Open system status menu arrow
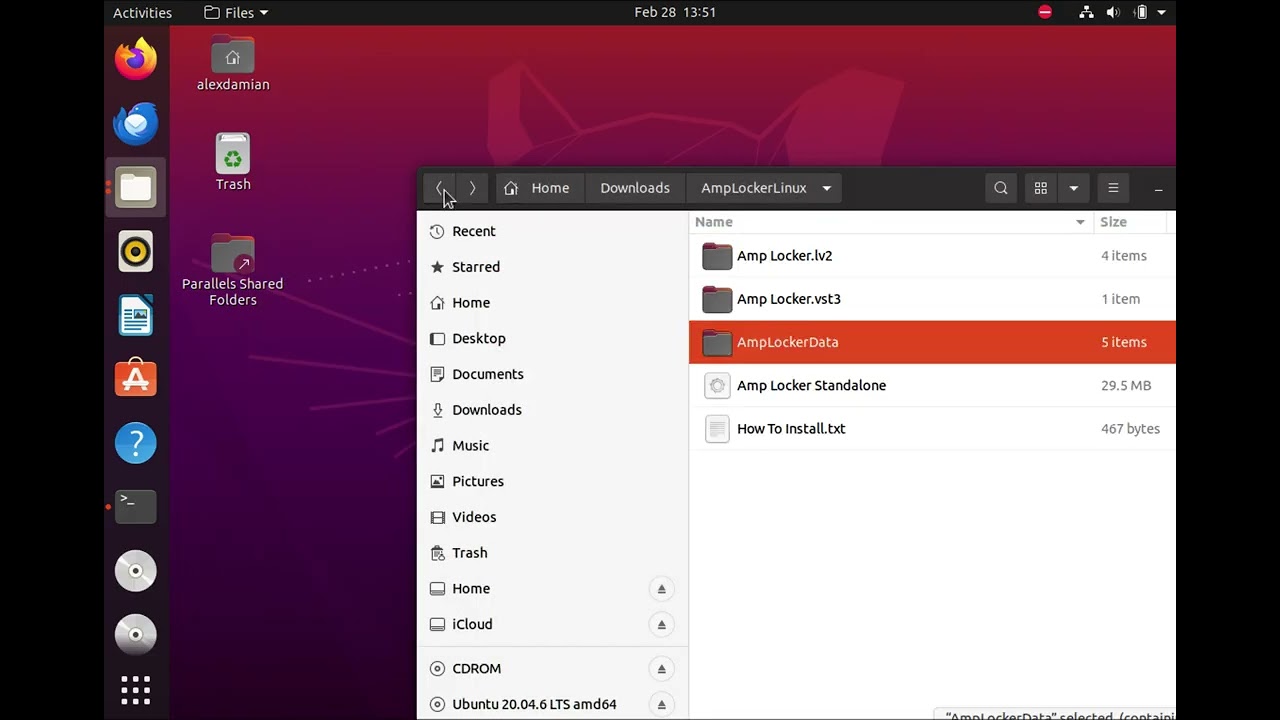 (1162, 12)
